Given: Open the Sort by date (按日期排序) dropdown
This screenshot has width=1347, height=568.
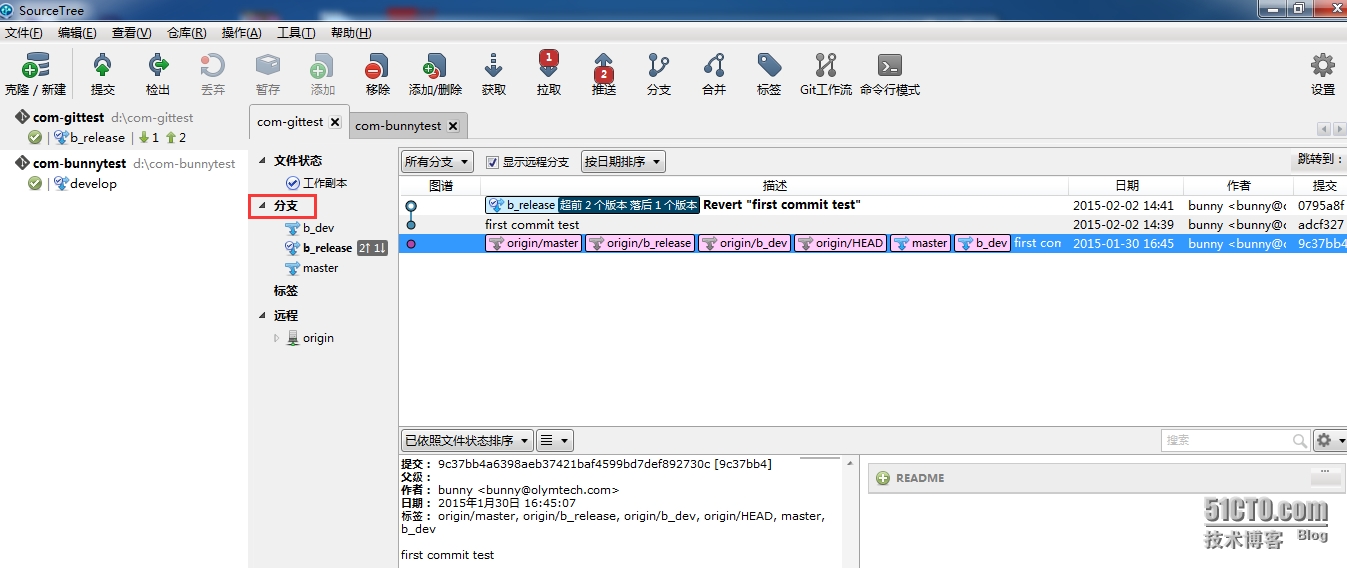Looking at the screenshot, I should coord(623,162).
